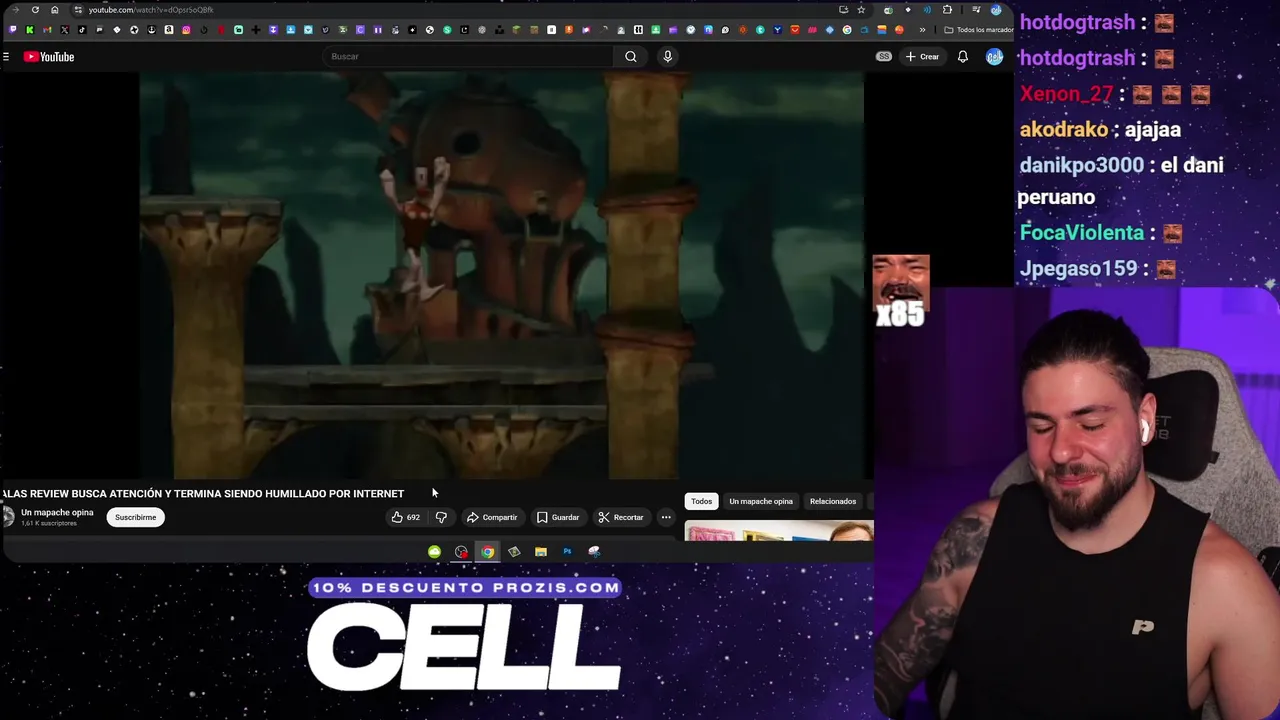Open the first recommended video thumbnail
Image resolution: width=1280 pixels, height=720 pixels.
point(779,531)
